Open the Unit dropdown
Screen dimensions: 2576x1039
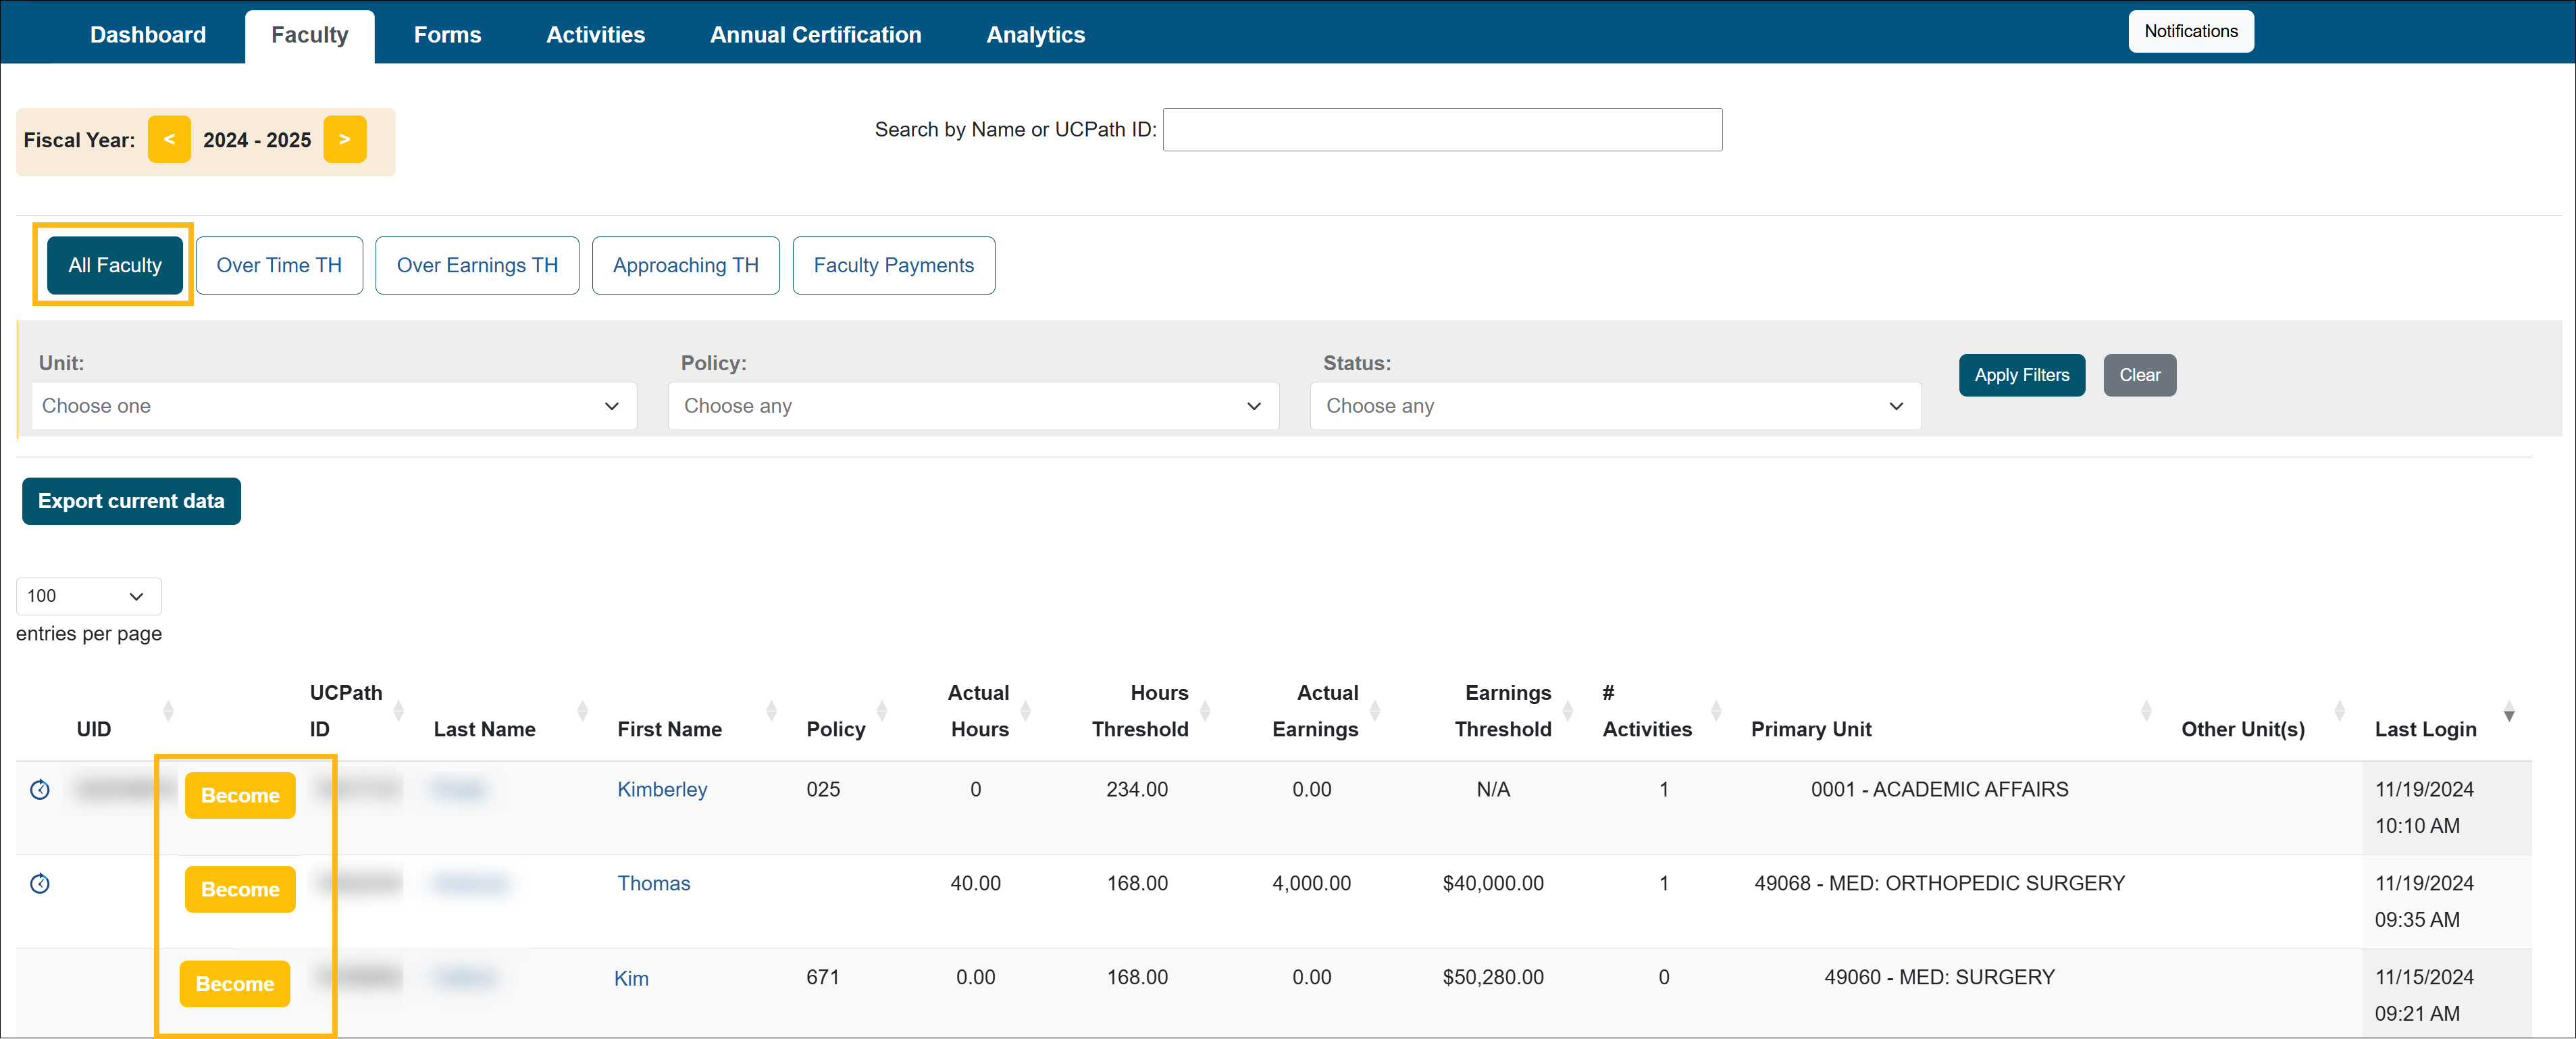[333, 406]
